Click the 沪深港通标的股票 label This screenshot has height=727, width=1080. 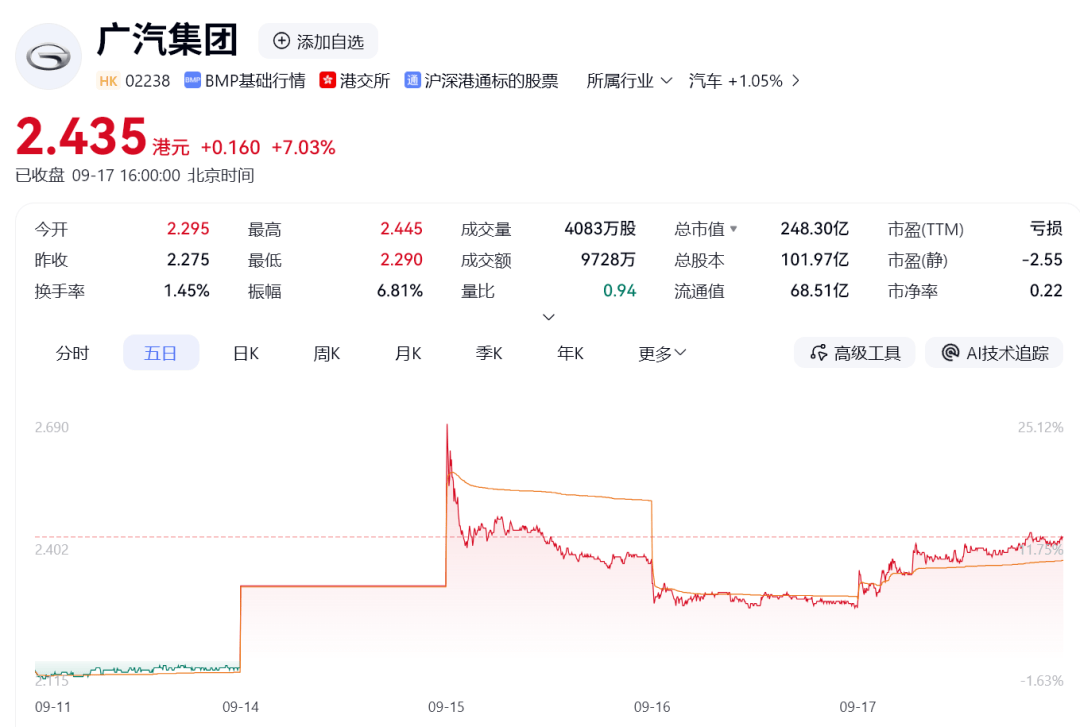point(491,81)
